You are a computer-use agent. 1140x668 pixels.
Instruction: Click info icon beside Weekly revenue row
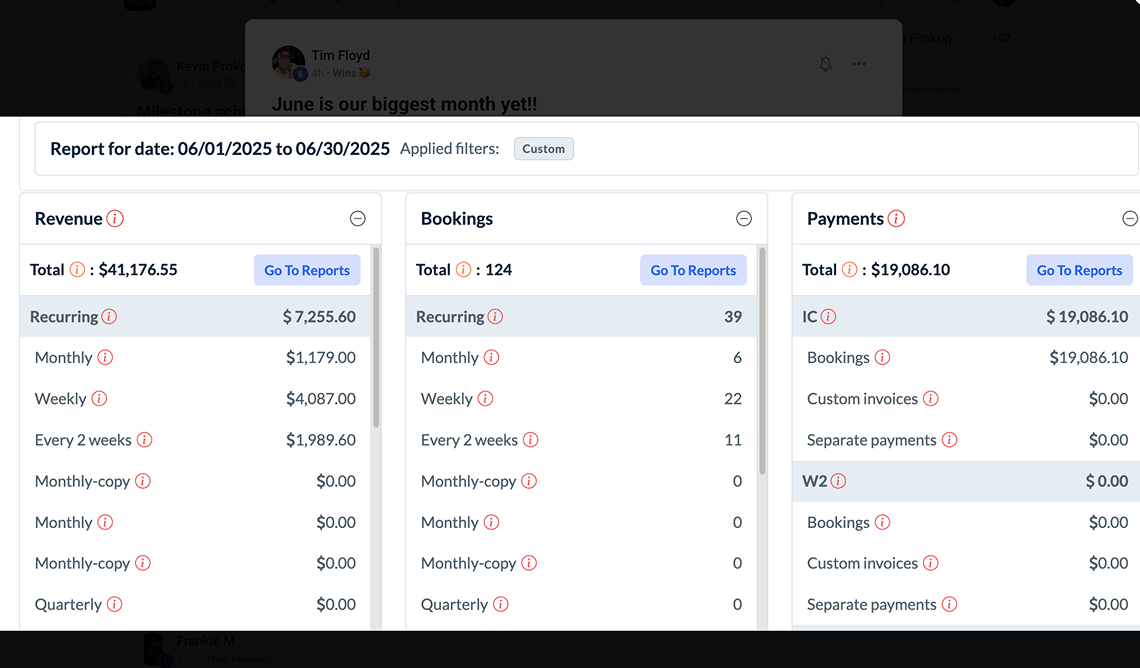pos(99,399)
